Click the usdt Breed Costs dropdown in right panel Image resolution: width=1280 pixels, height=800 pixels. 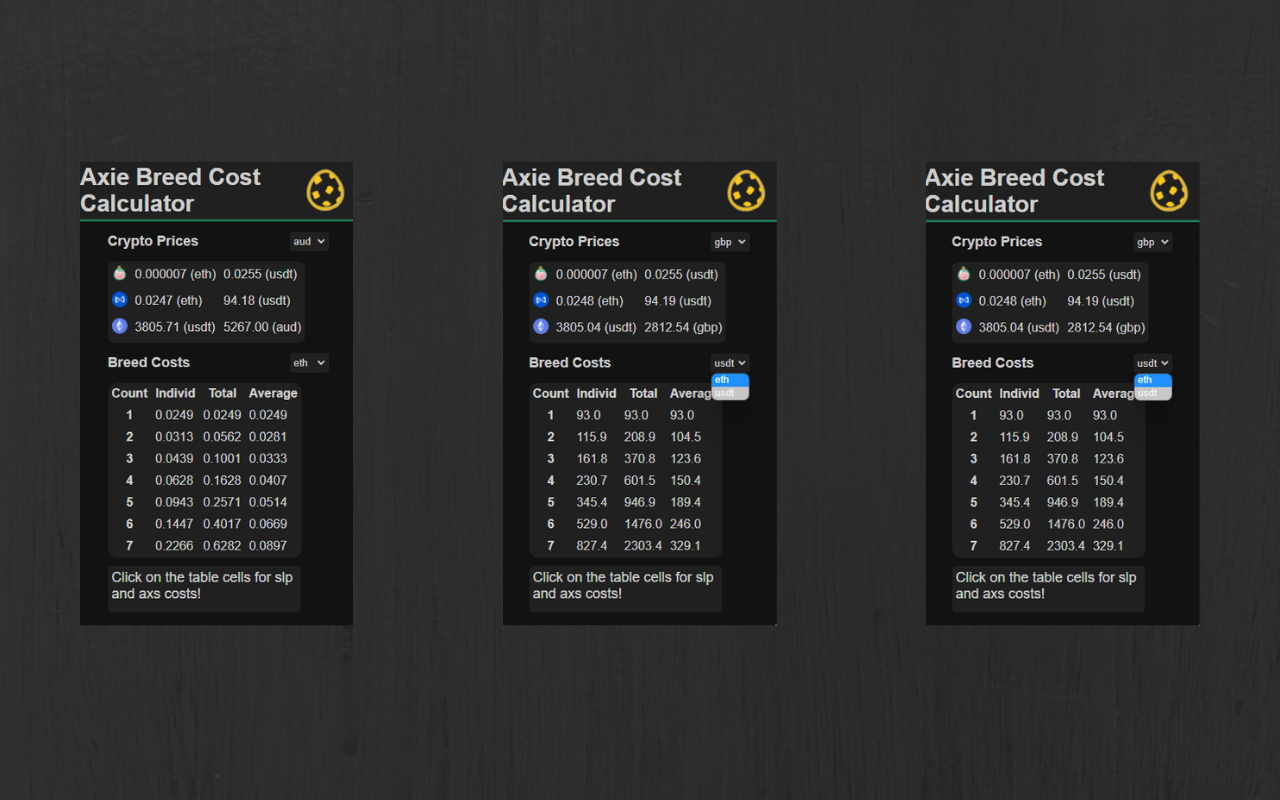1153,363
